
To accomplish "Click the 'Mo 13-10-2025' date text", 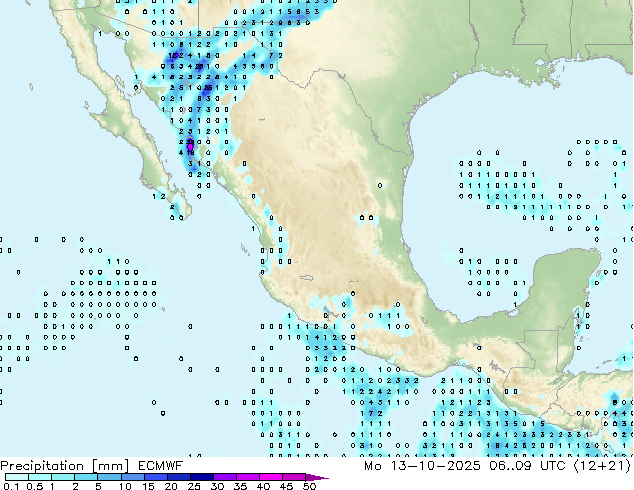I will click(422, 466).
